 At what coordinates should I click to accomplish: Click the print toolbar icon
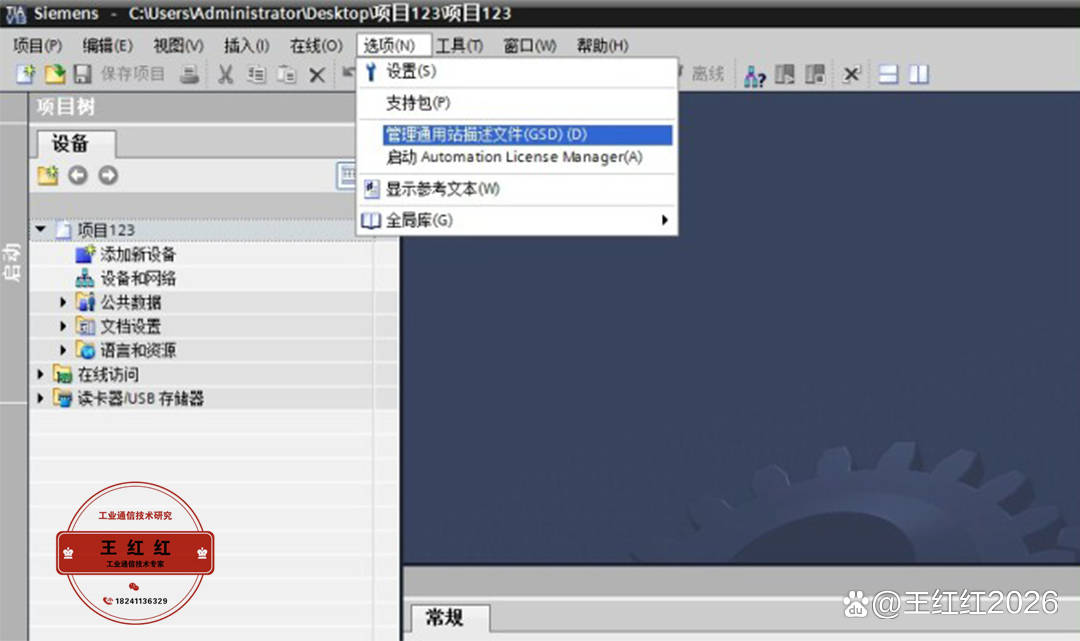[189, 74]
